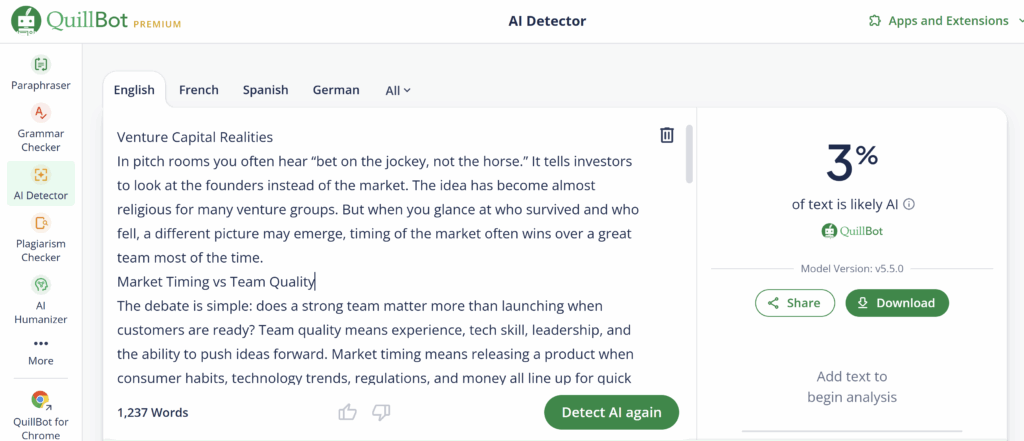Click the Detect AI again button
Screen dimensions: 1024x441
(611, 412)
